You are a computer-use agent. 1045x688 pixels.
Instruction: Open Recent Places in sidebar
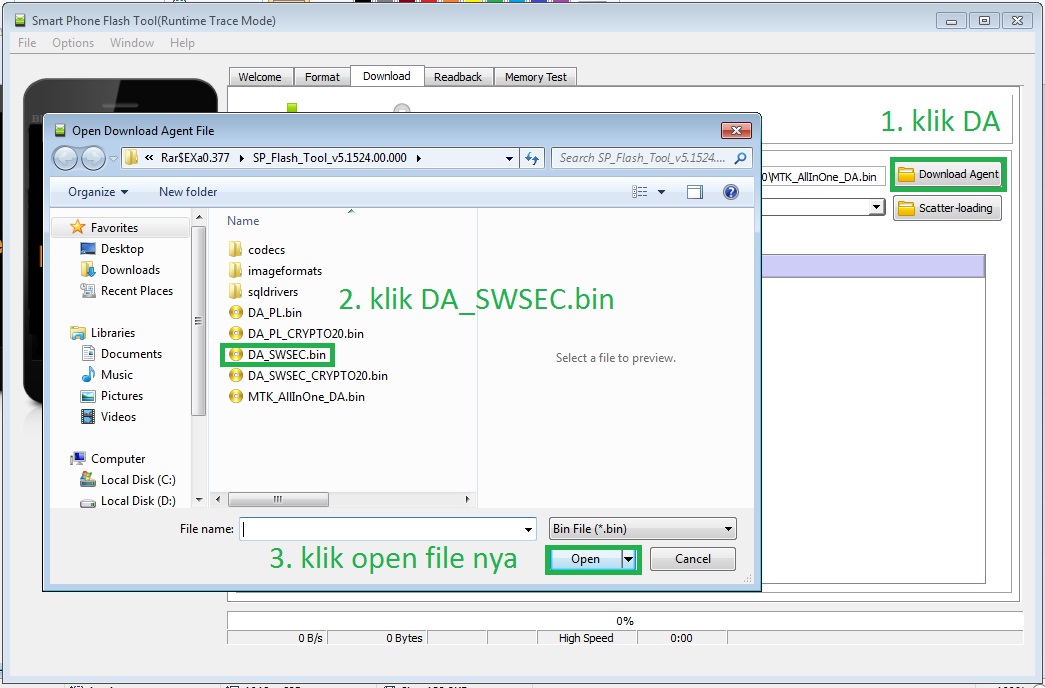[x=137, y=291]
